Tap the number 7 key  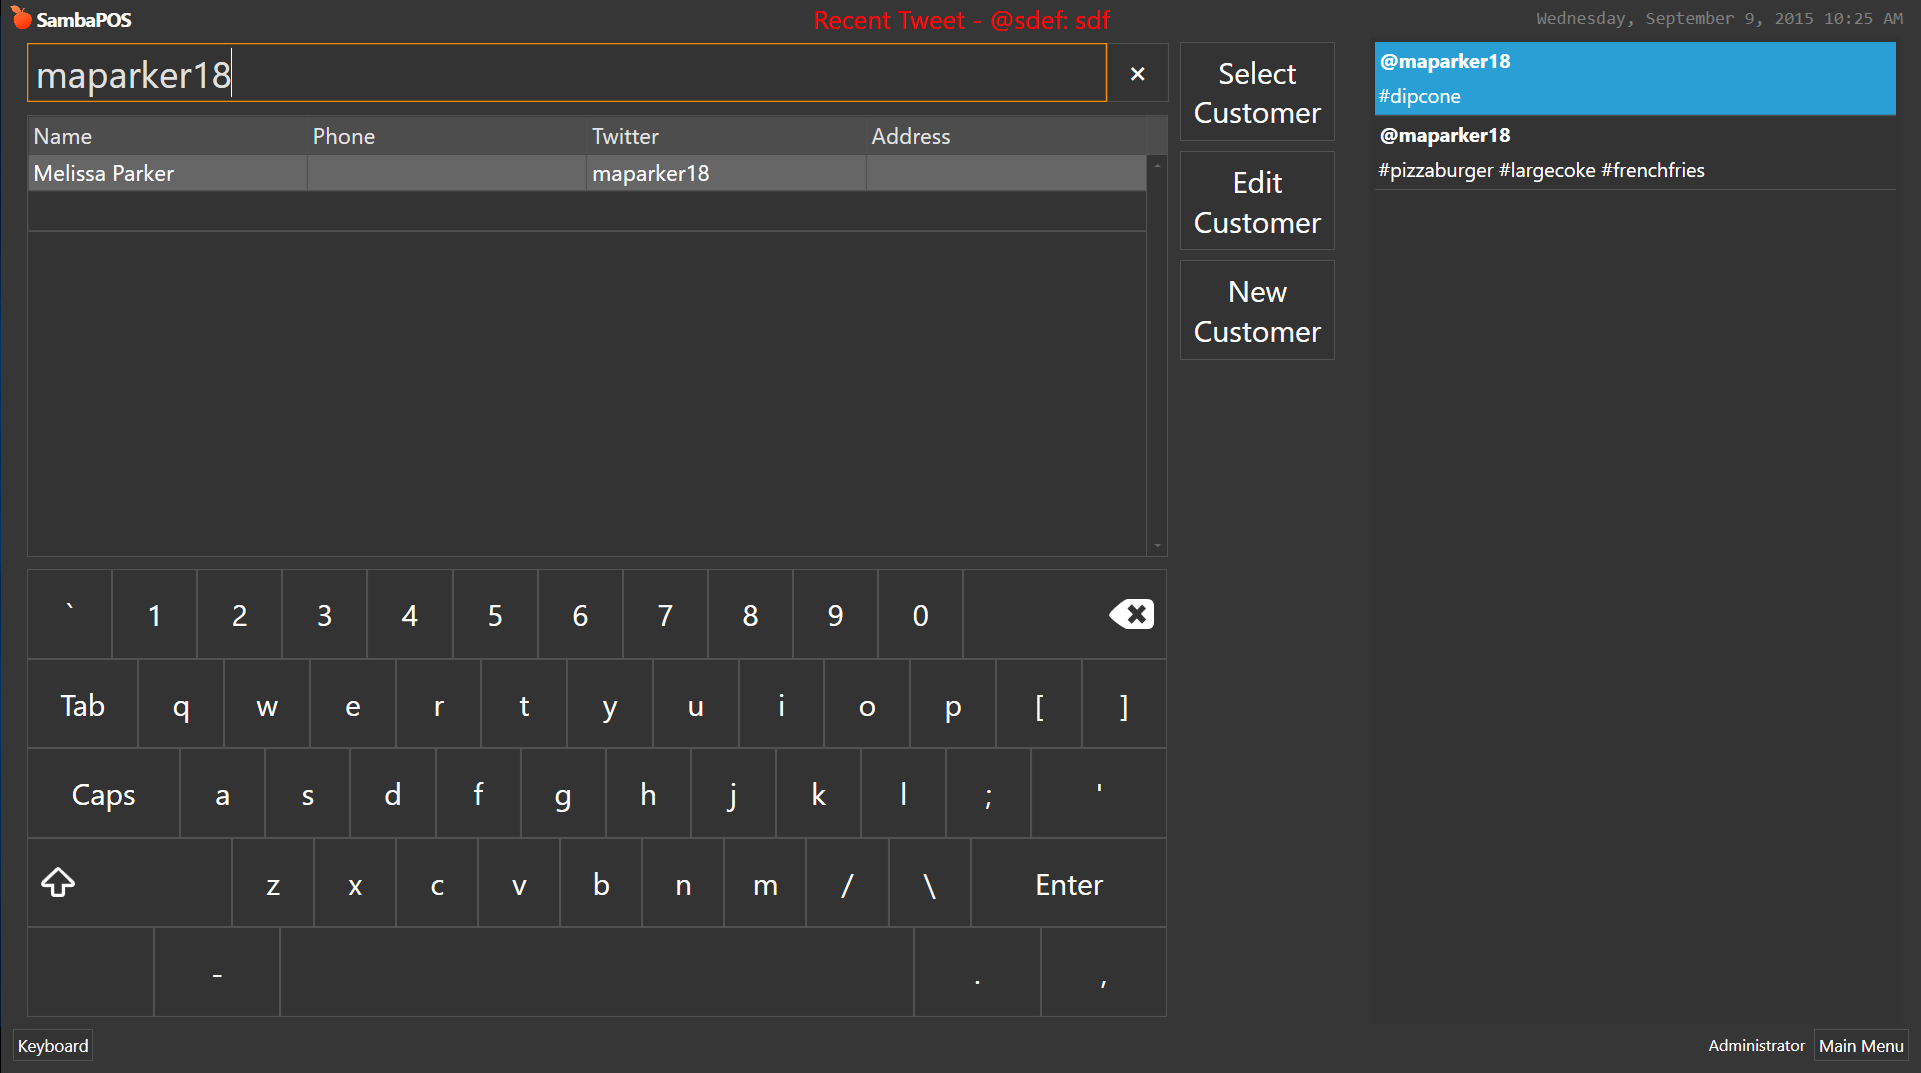click(665, 614)
